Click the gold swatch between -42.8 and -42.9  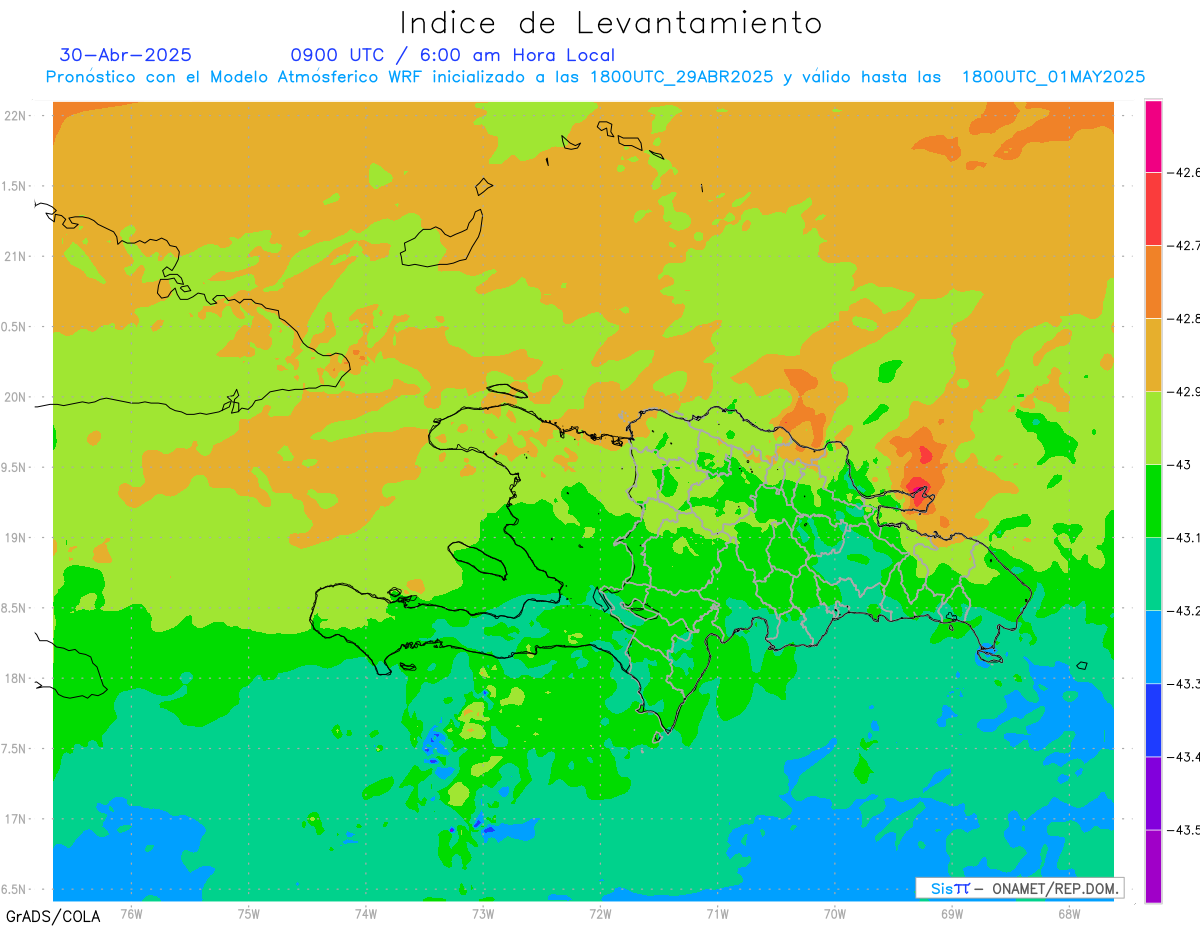tap(1153, 355)
